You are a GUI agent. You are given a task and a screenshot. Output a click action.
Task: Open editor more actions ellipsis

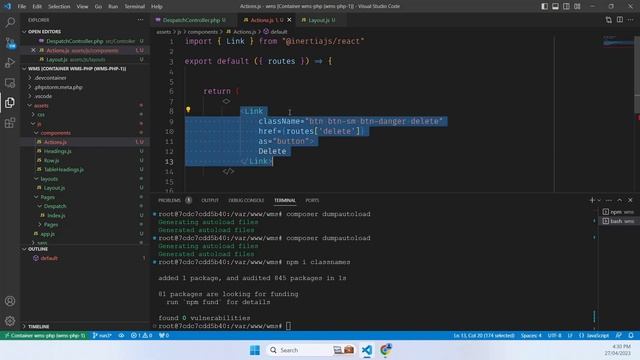pos(631,20)
